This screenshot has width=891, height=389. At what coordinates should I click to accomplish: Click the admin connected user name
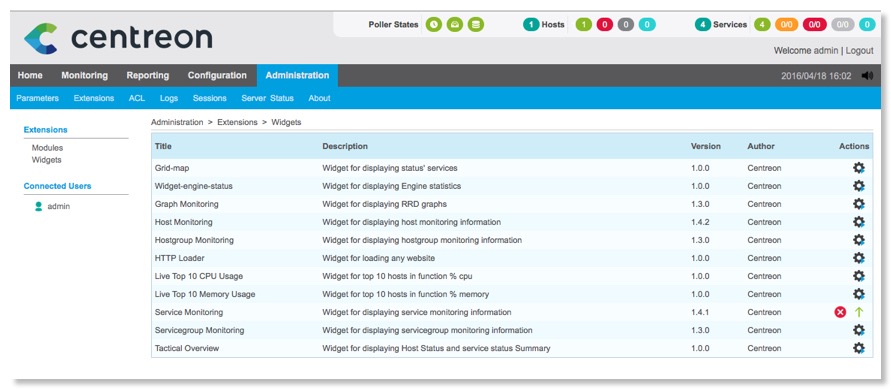[x=59, y=207]
